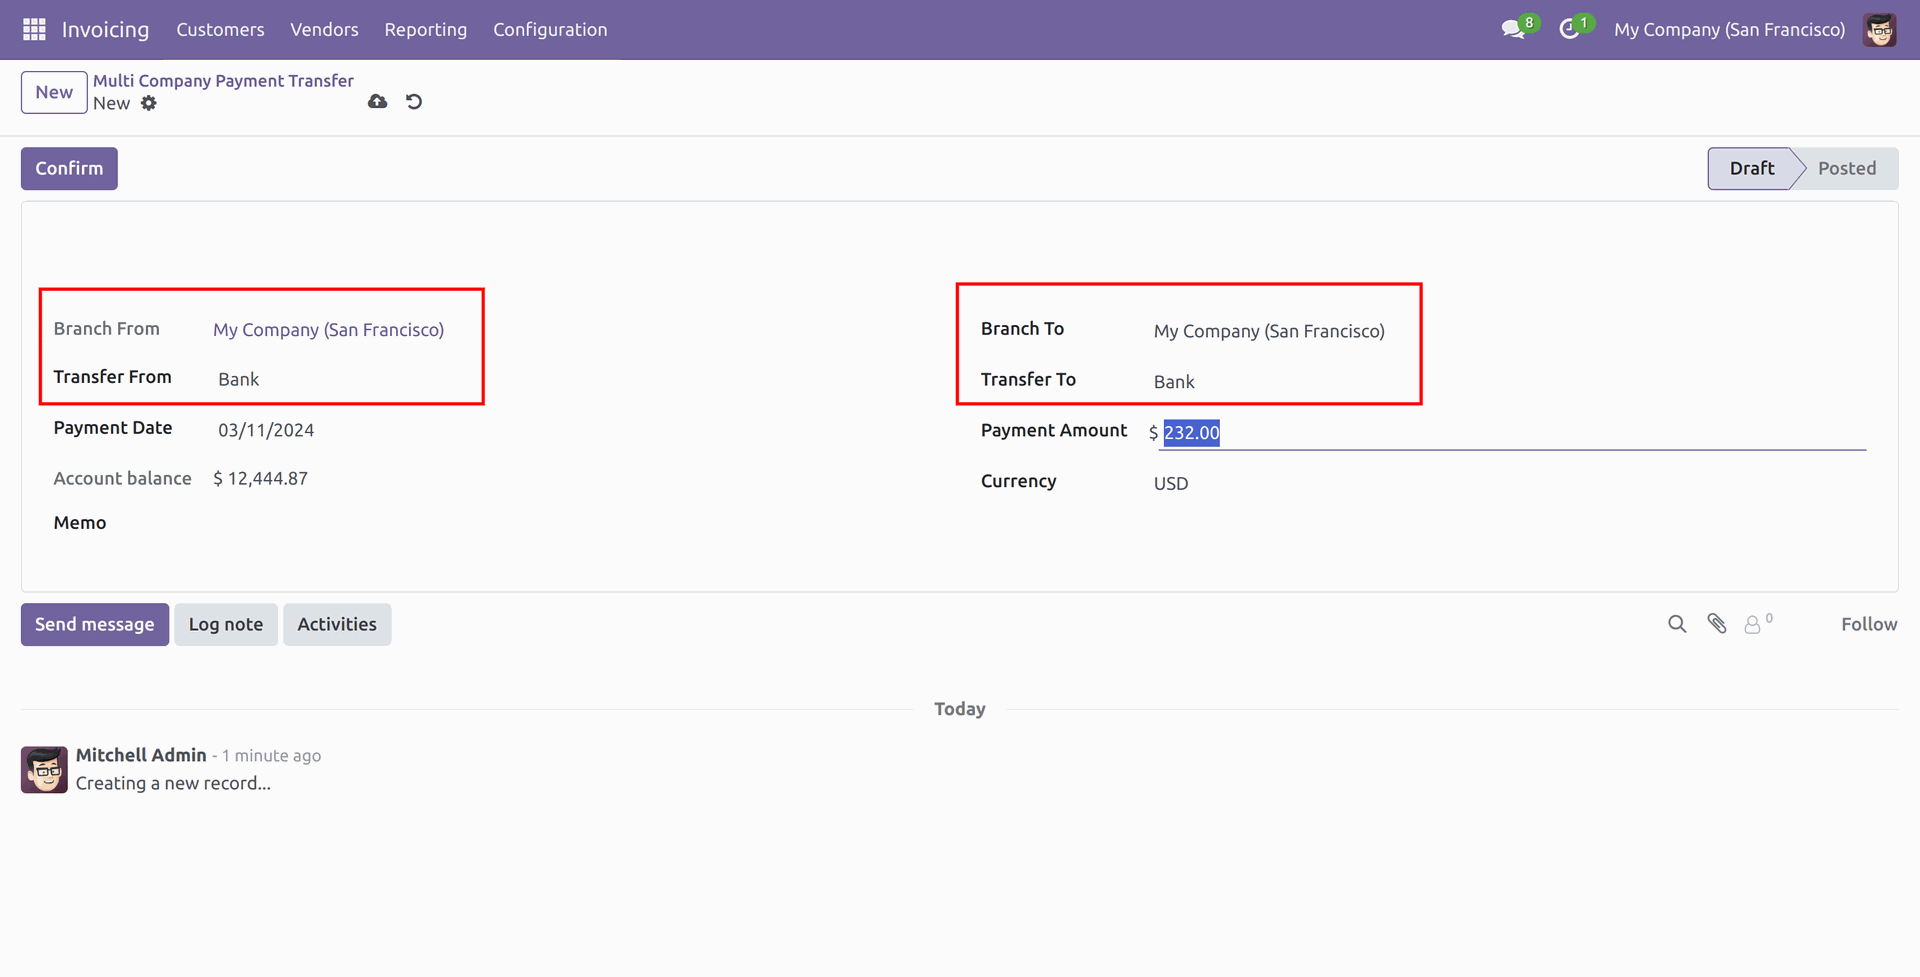Open the gear actions menu

tap(149, 103)
